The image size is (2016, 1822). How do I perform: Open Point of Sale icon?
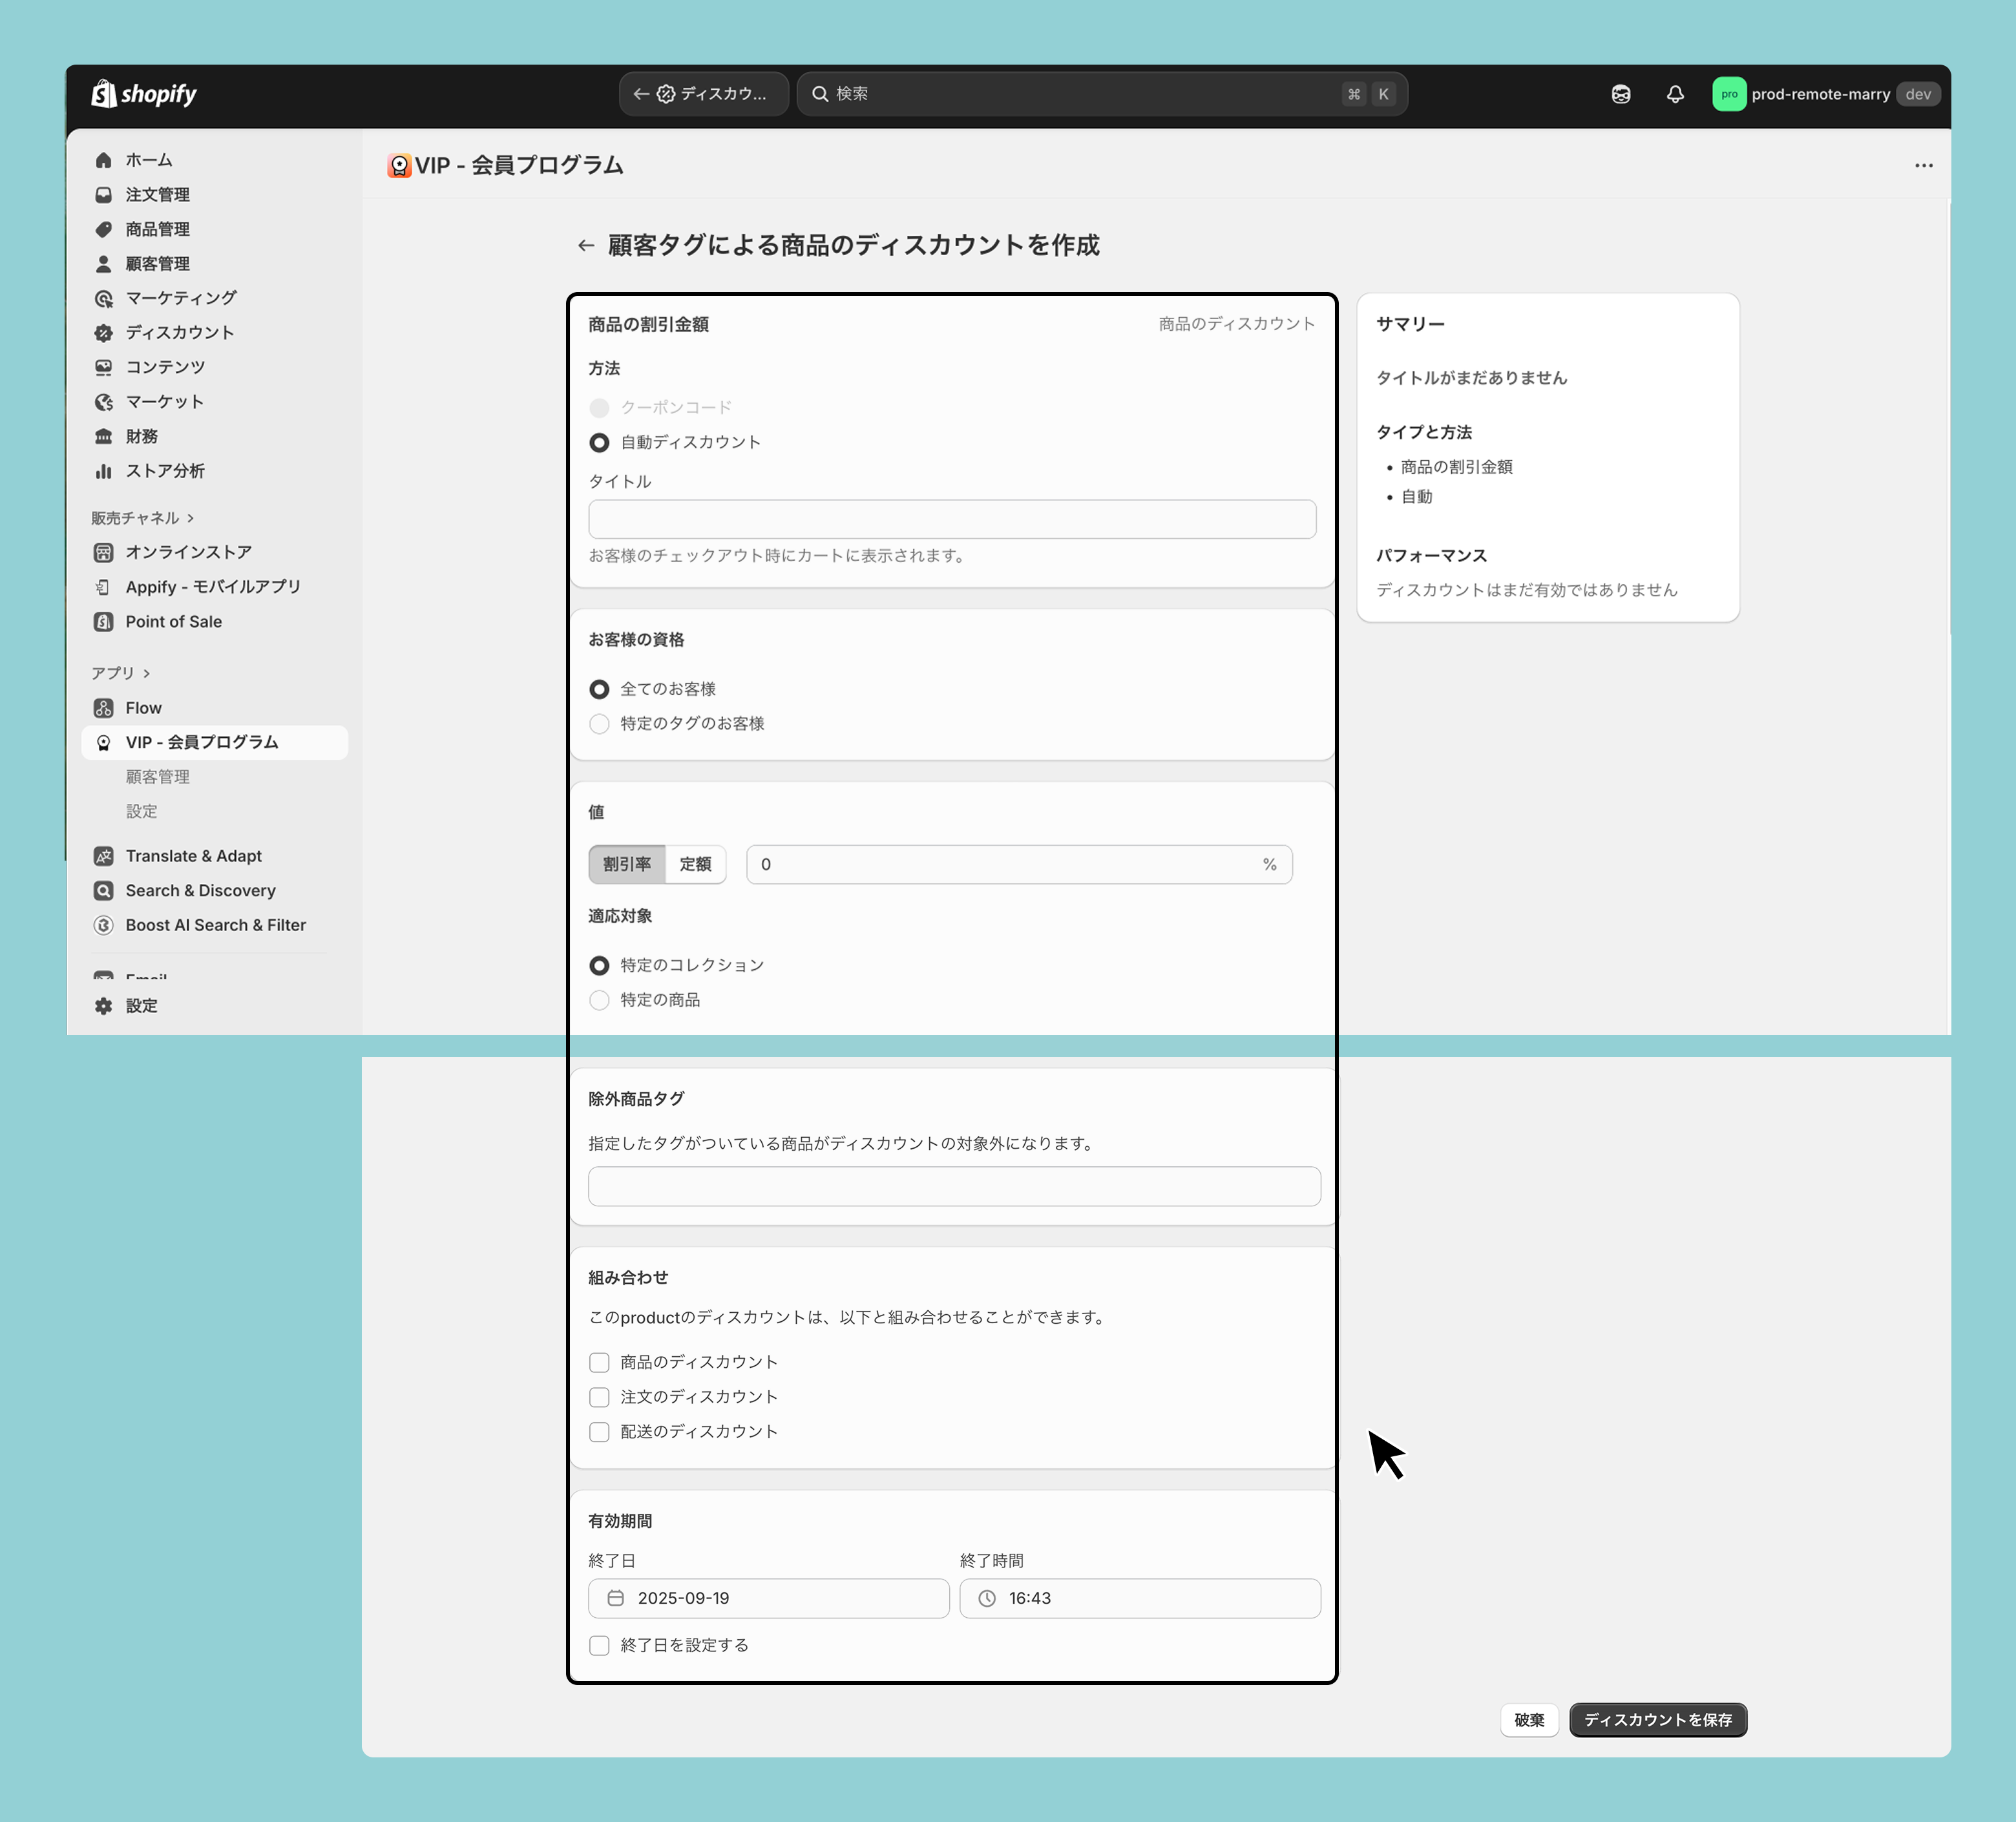[x=103, y=621]
